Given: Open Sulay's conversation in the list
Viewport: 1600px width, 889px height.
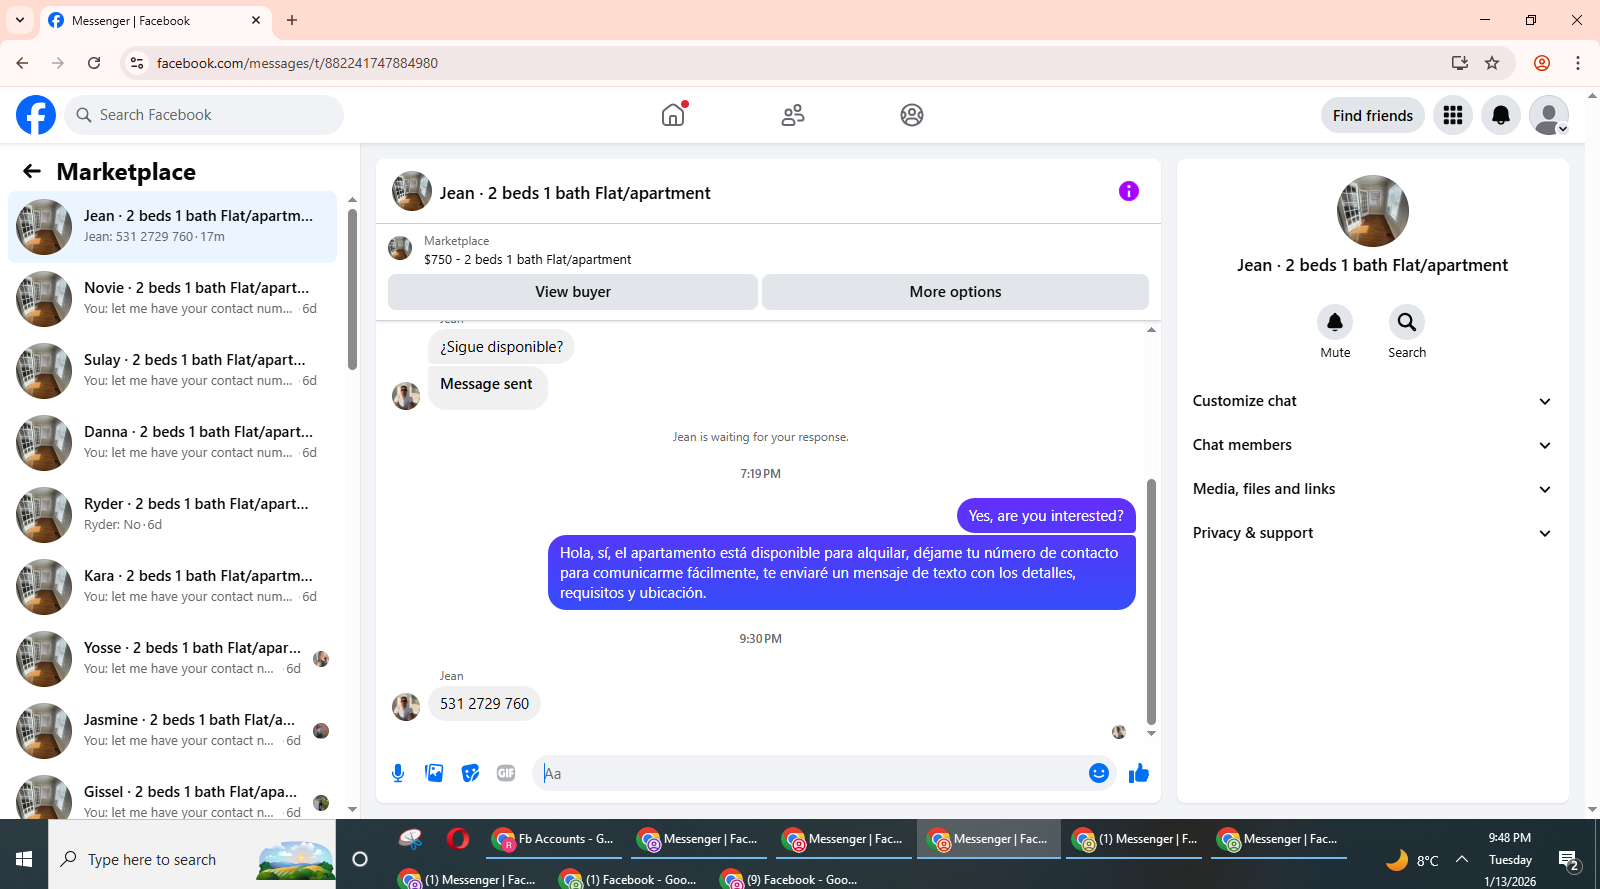Looking at the screenshot, I should click(172, 371).
